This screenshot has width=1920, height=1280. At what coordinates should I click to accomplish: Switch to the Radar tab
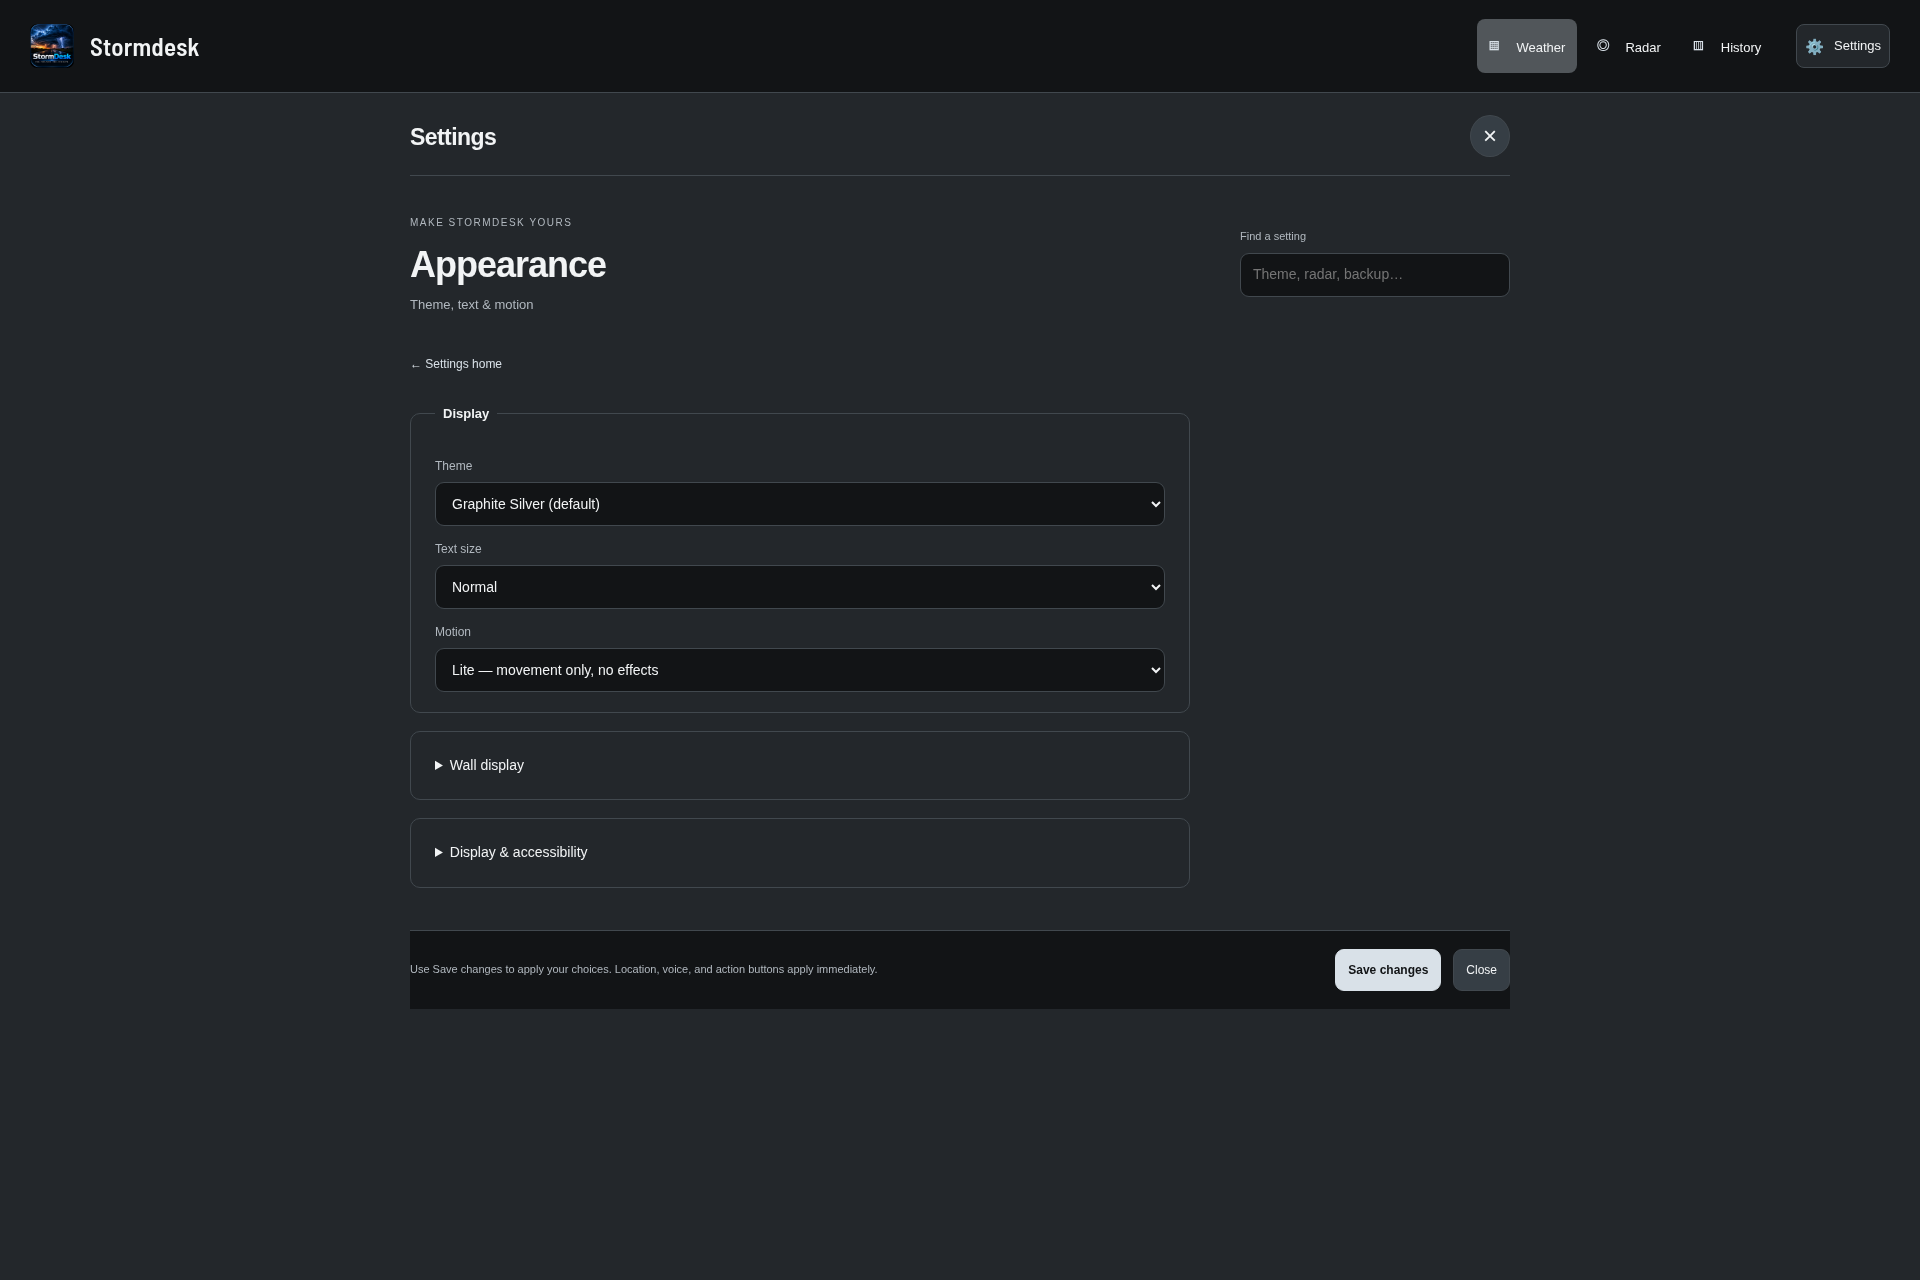(x=1629, y=46)
